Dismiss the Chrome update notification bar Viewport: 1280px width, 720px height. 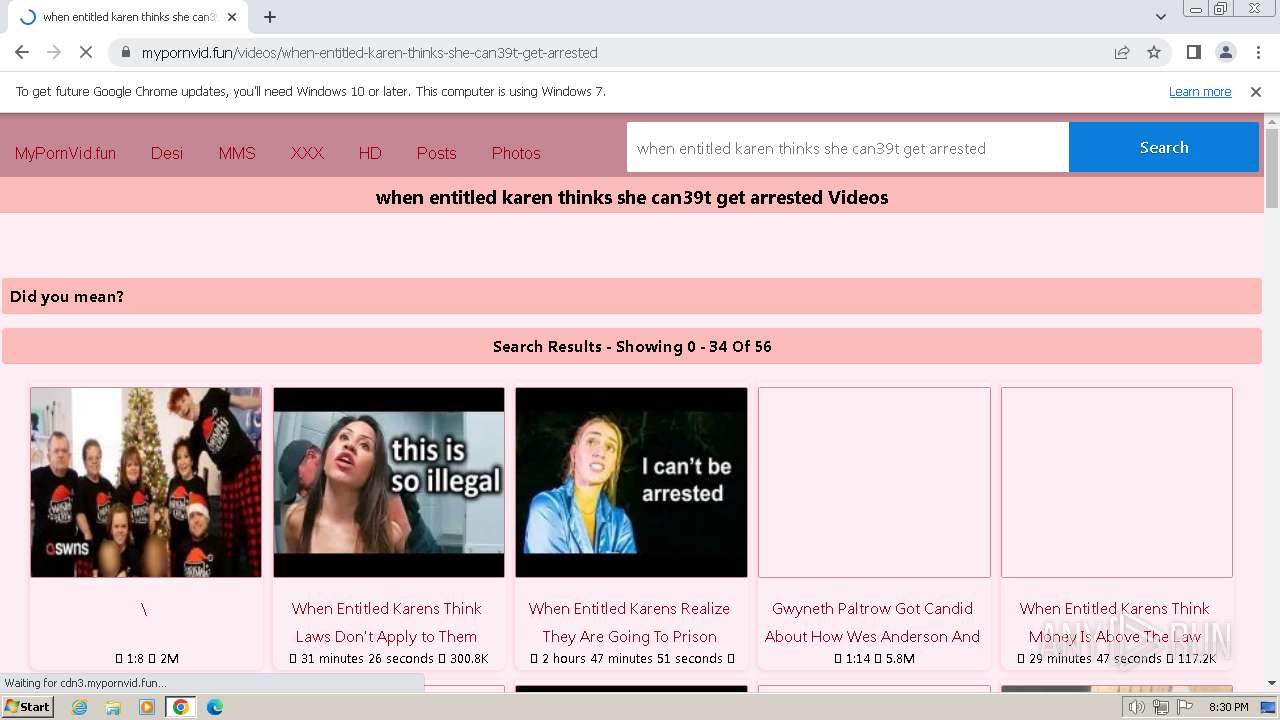[1256, 92]
